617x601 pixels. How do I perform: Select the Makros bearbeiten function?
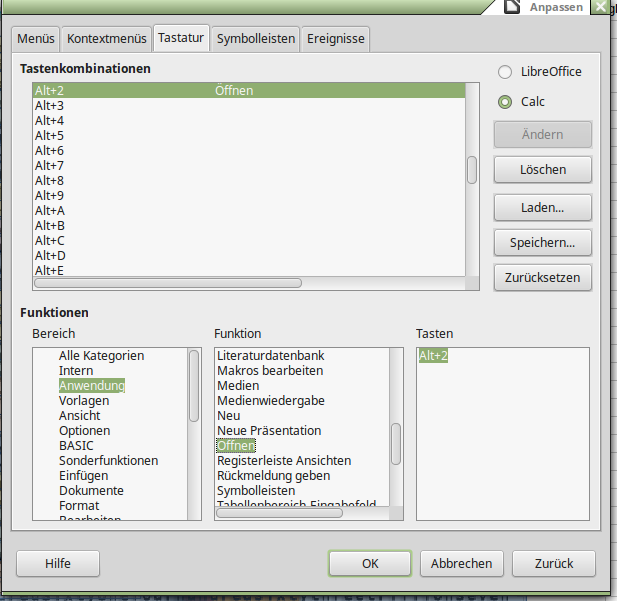point(270,370)
